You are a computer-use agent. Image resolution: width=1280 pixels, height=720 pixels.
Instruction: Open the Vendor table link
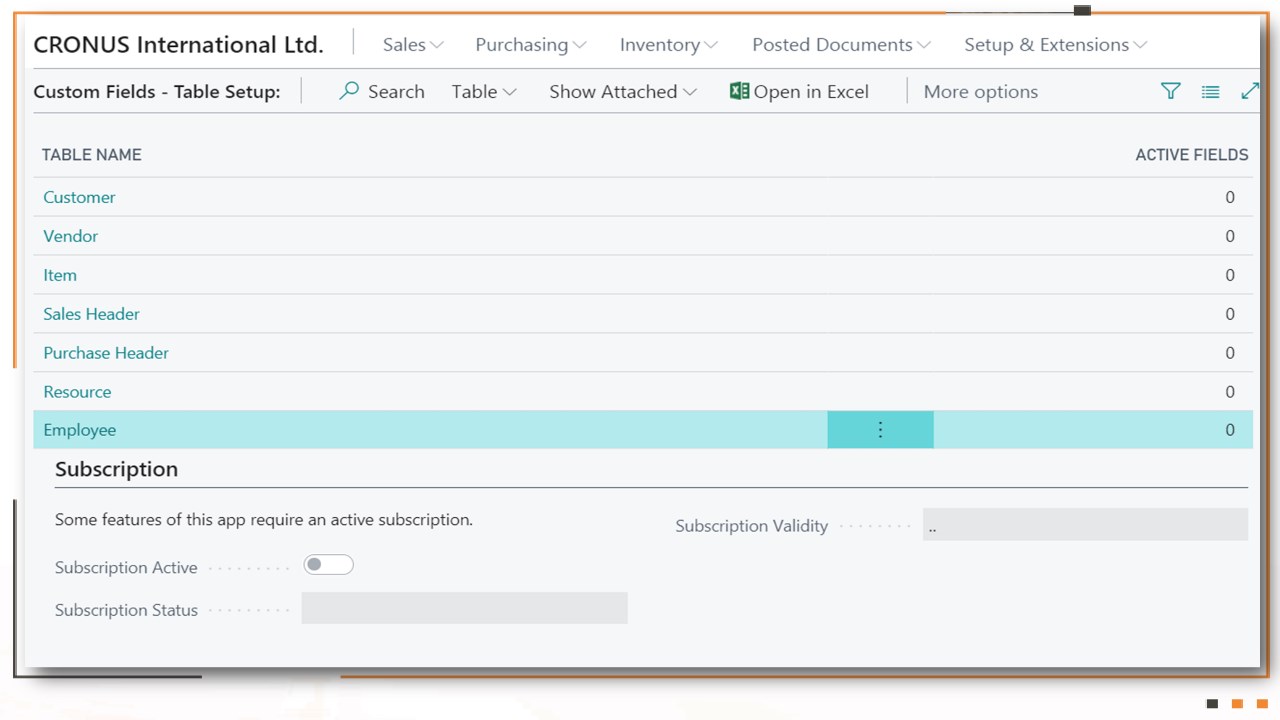pyautogui.click(x=71, y=236)
